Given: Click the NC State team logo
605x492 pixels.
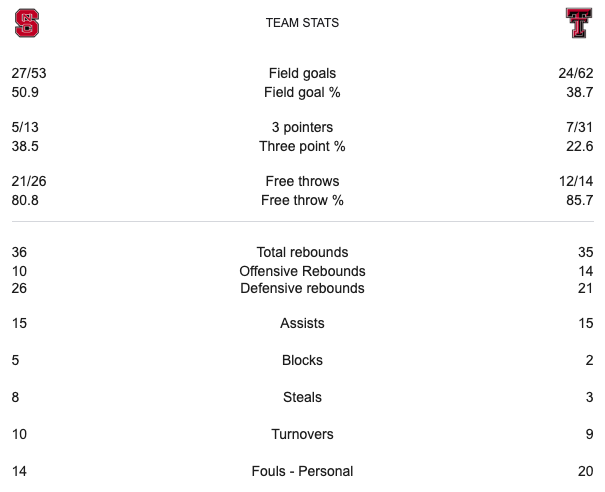Looking at the screenshot, I should 27,23.
